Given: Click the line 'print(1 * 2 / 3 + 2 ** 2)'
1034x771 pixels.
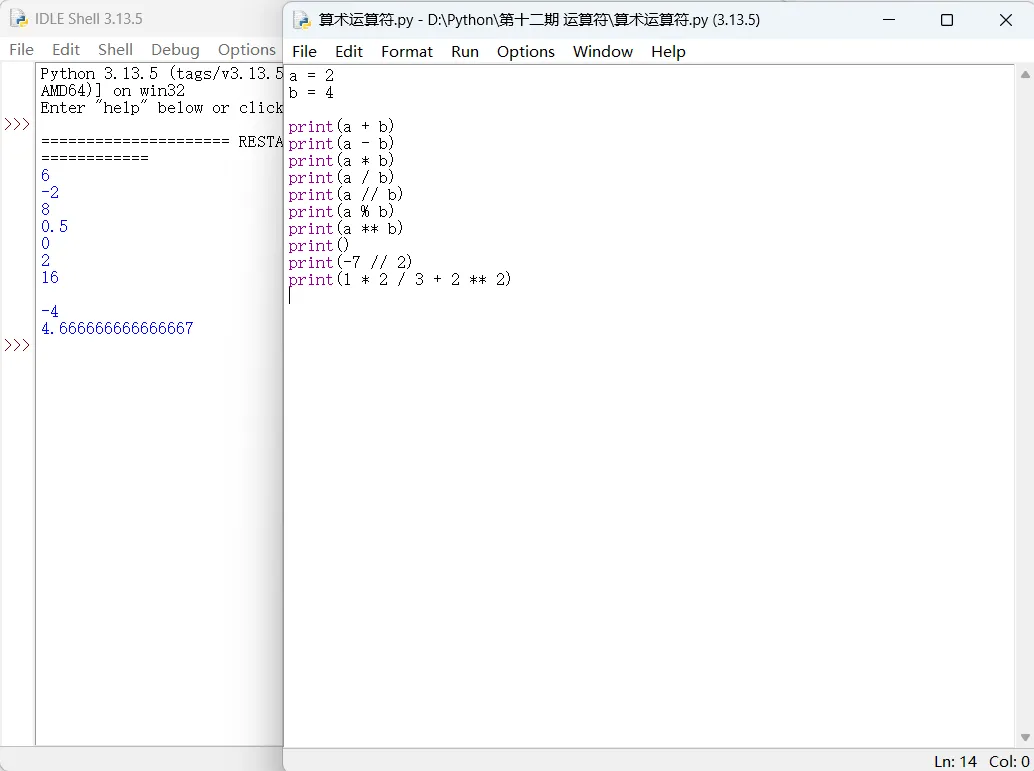Looking at the screenshot, I should tap(400, 280).
